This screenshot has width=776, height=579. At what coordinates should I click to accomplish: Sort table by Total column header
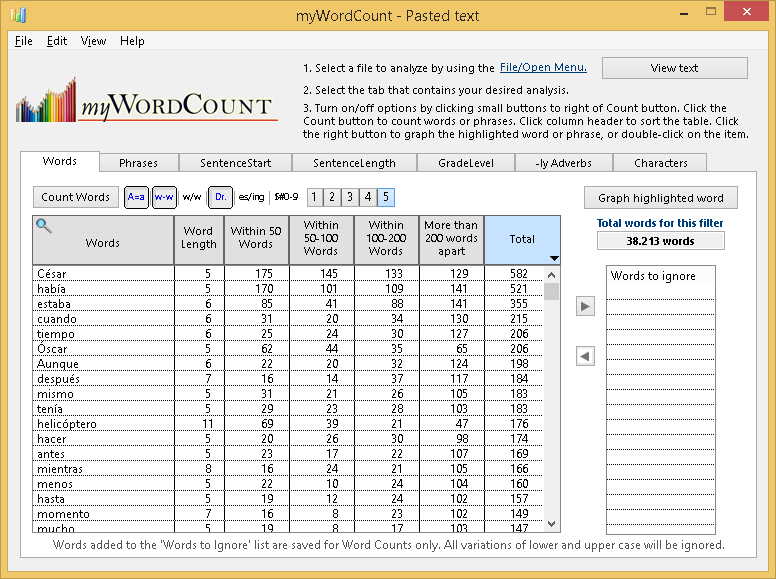522,240
